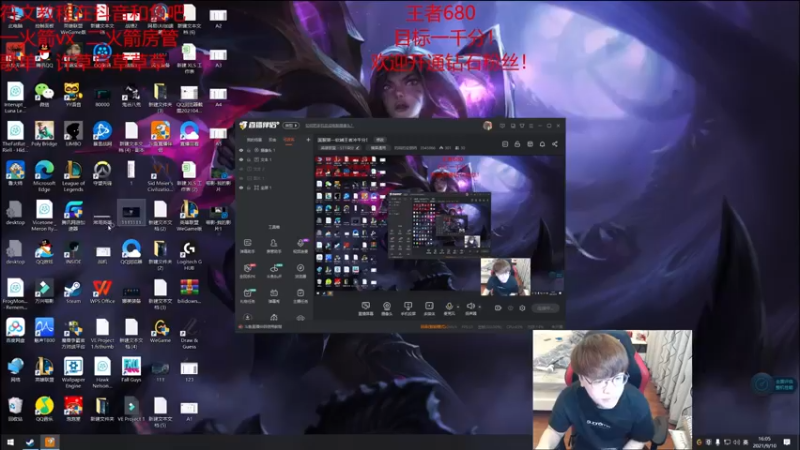The height and width of the screenshot is (450, 800).
Task: Open the share icon at preview top-right
Action: click(555, 144)
